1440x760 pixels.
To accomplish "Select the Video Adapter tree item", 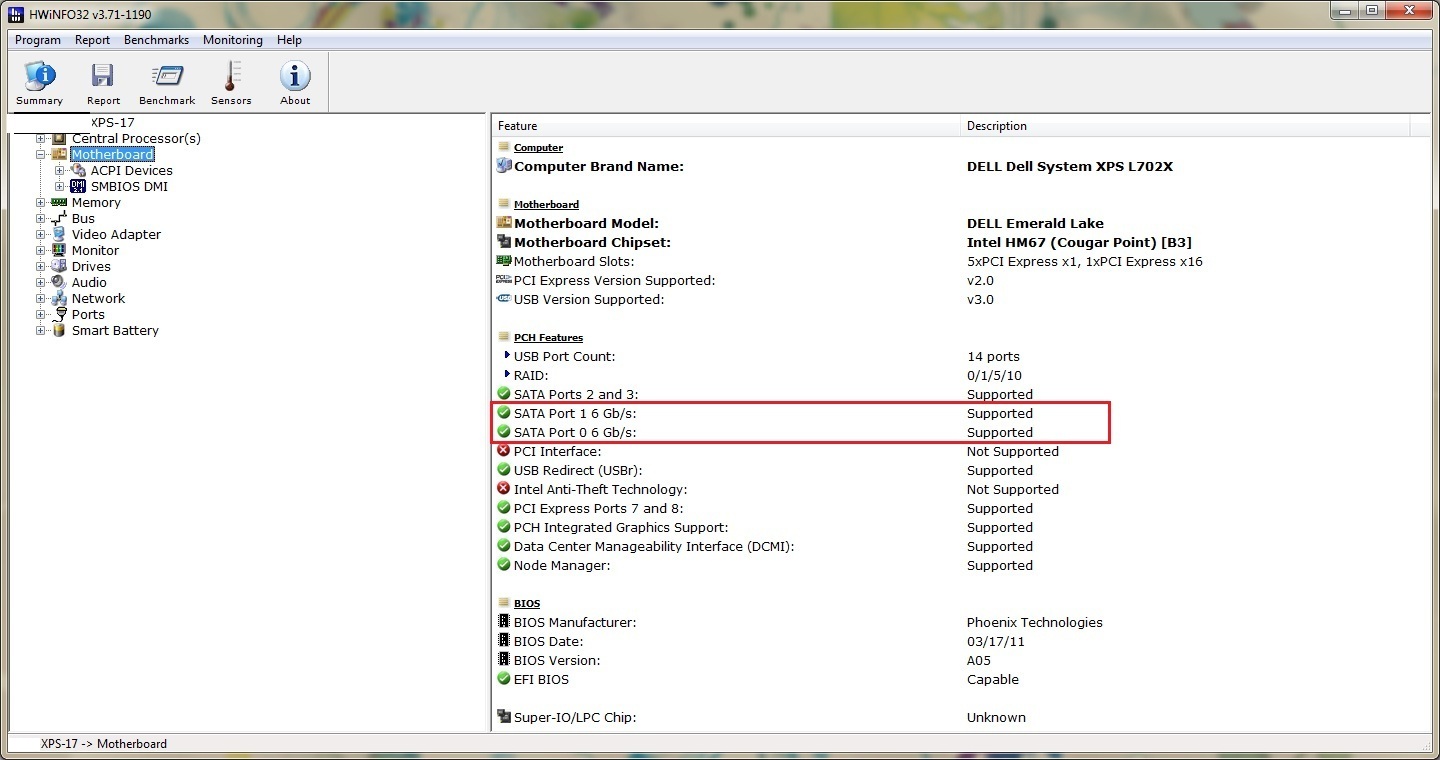I will 116,235.
